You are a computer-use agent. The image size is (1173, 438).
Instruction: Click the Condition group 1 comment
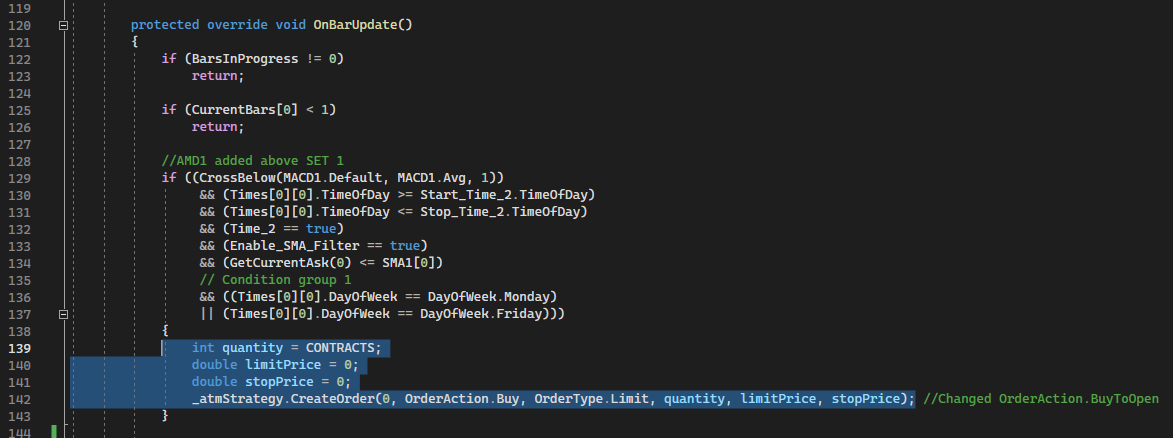pyautogui.click(x=275, y=280)
